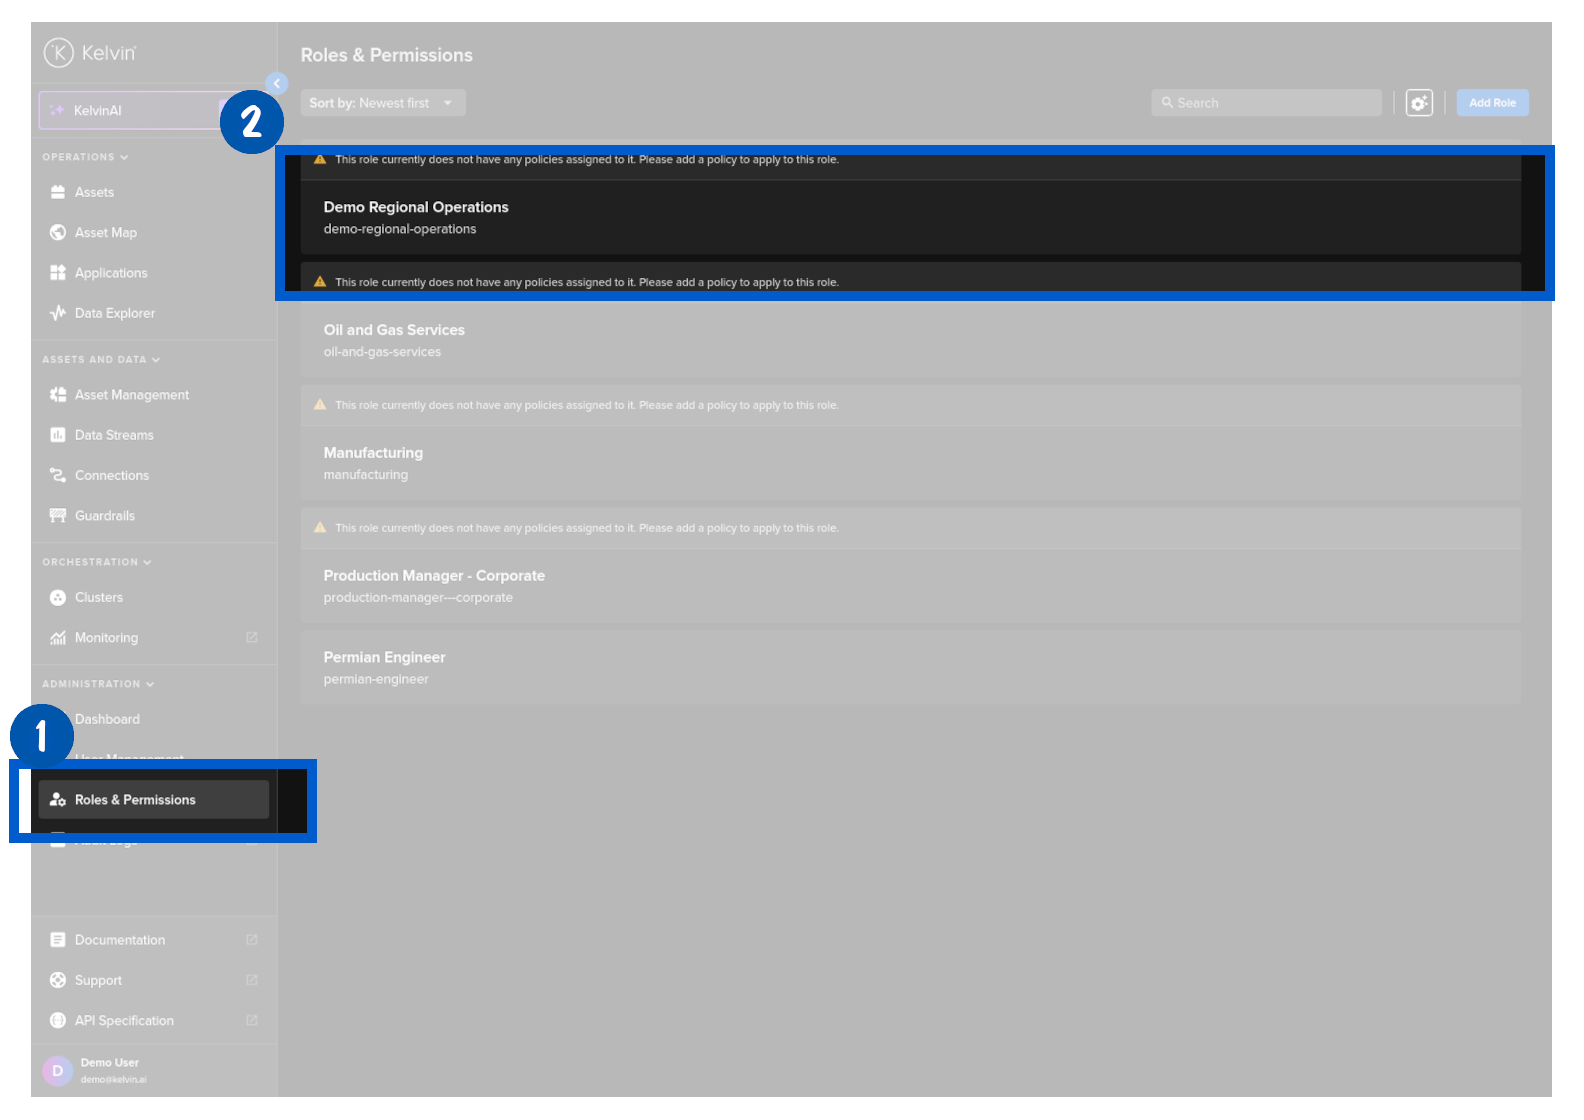This screenshot has height=1120, width=1584.
Task: Open the Sort by Newest first dropdown
Action: pos(382,103)
